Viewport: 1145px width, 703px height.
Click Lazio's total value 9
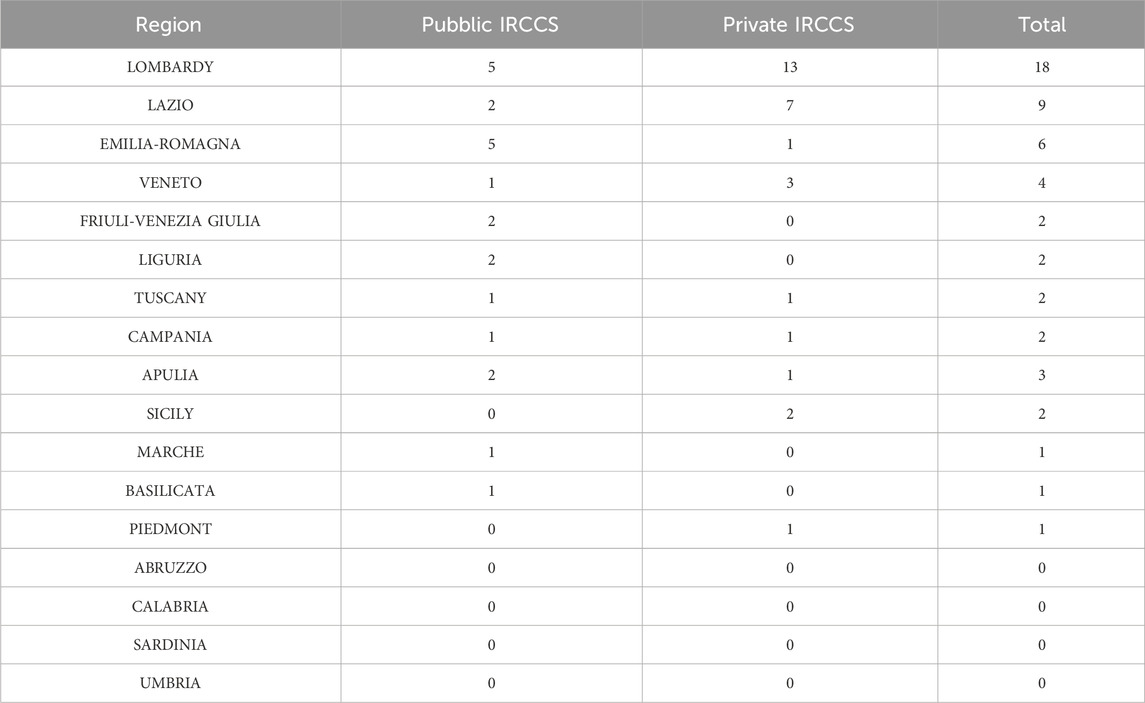pyautogui.click(x=1041, y=105)
